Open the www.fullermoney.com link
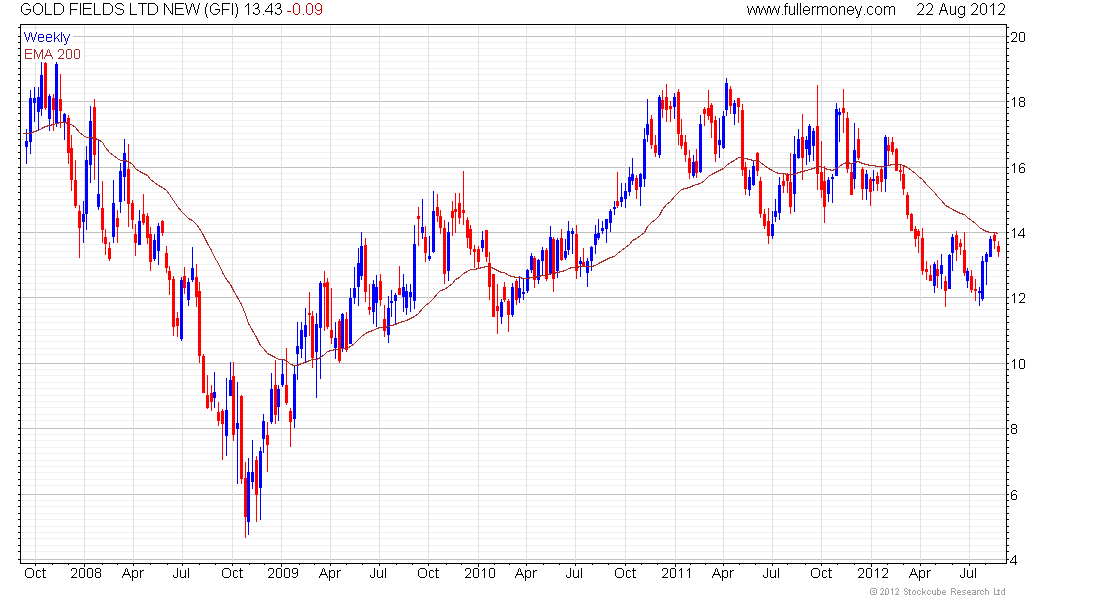Screen dimensions: 1100x600 pos(820,10)
